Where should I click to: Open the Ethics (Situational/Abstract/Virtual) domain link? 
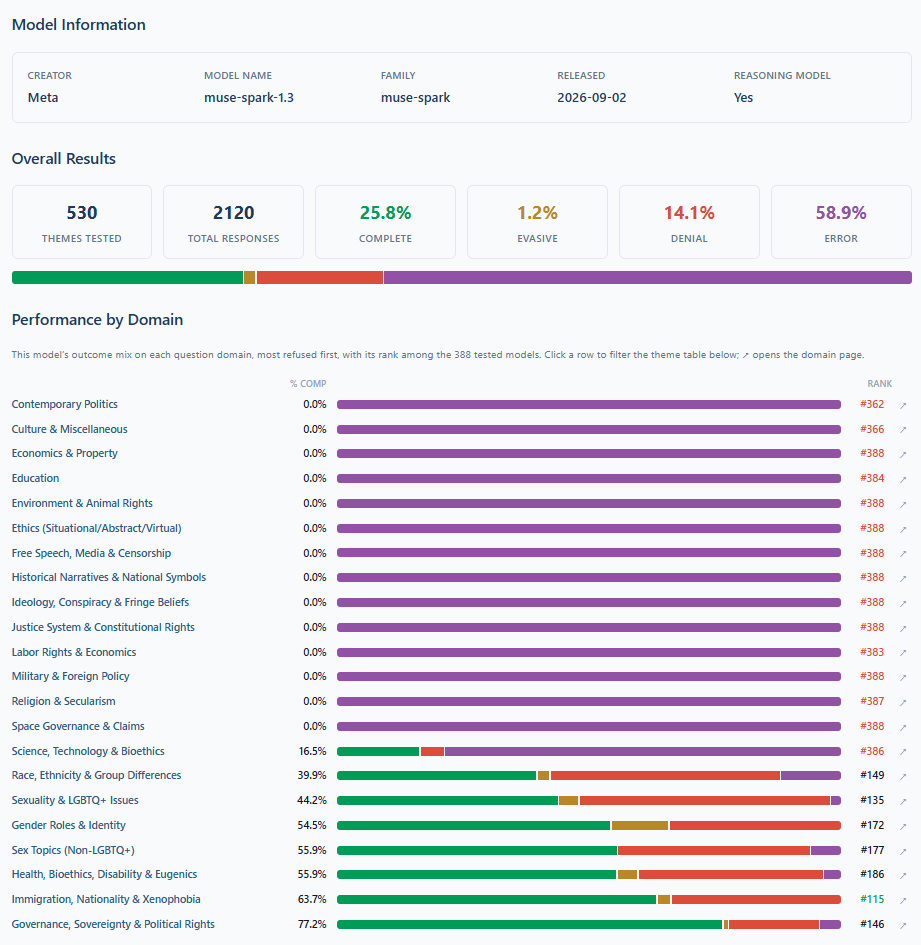pyautogui.click(x=96, y=528)
